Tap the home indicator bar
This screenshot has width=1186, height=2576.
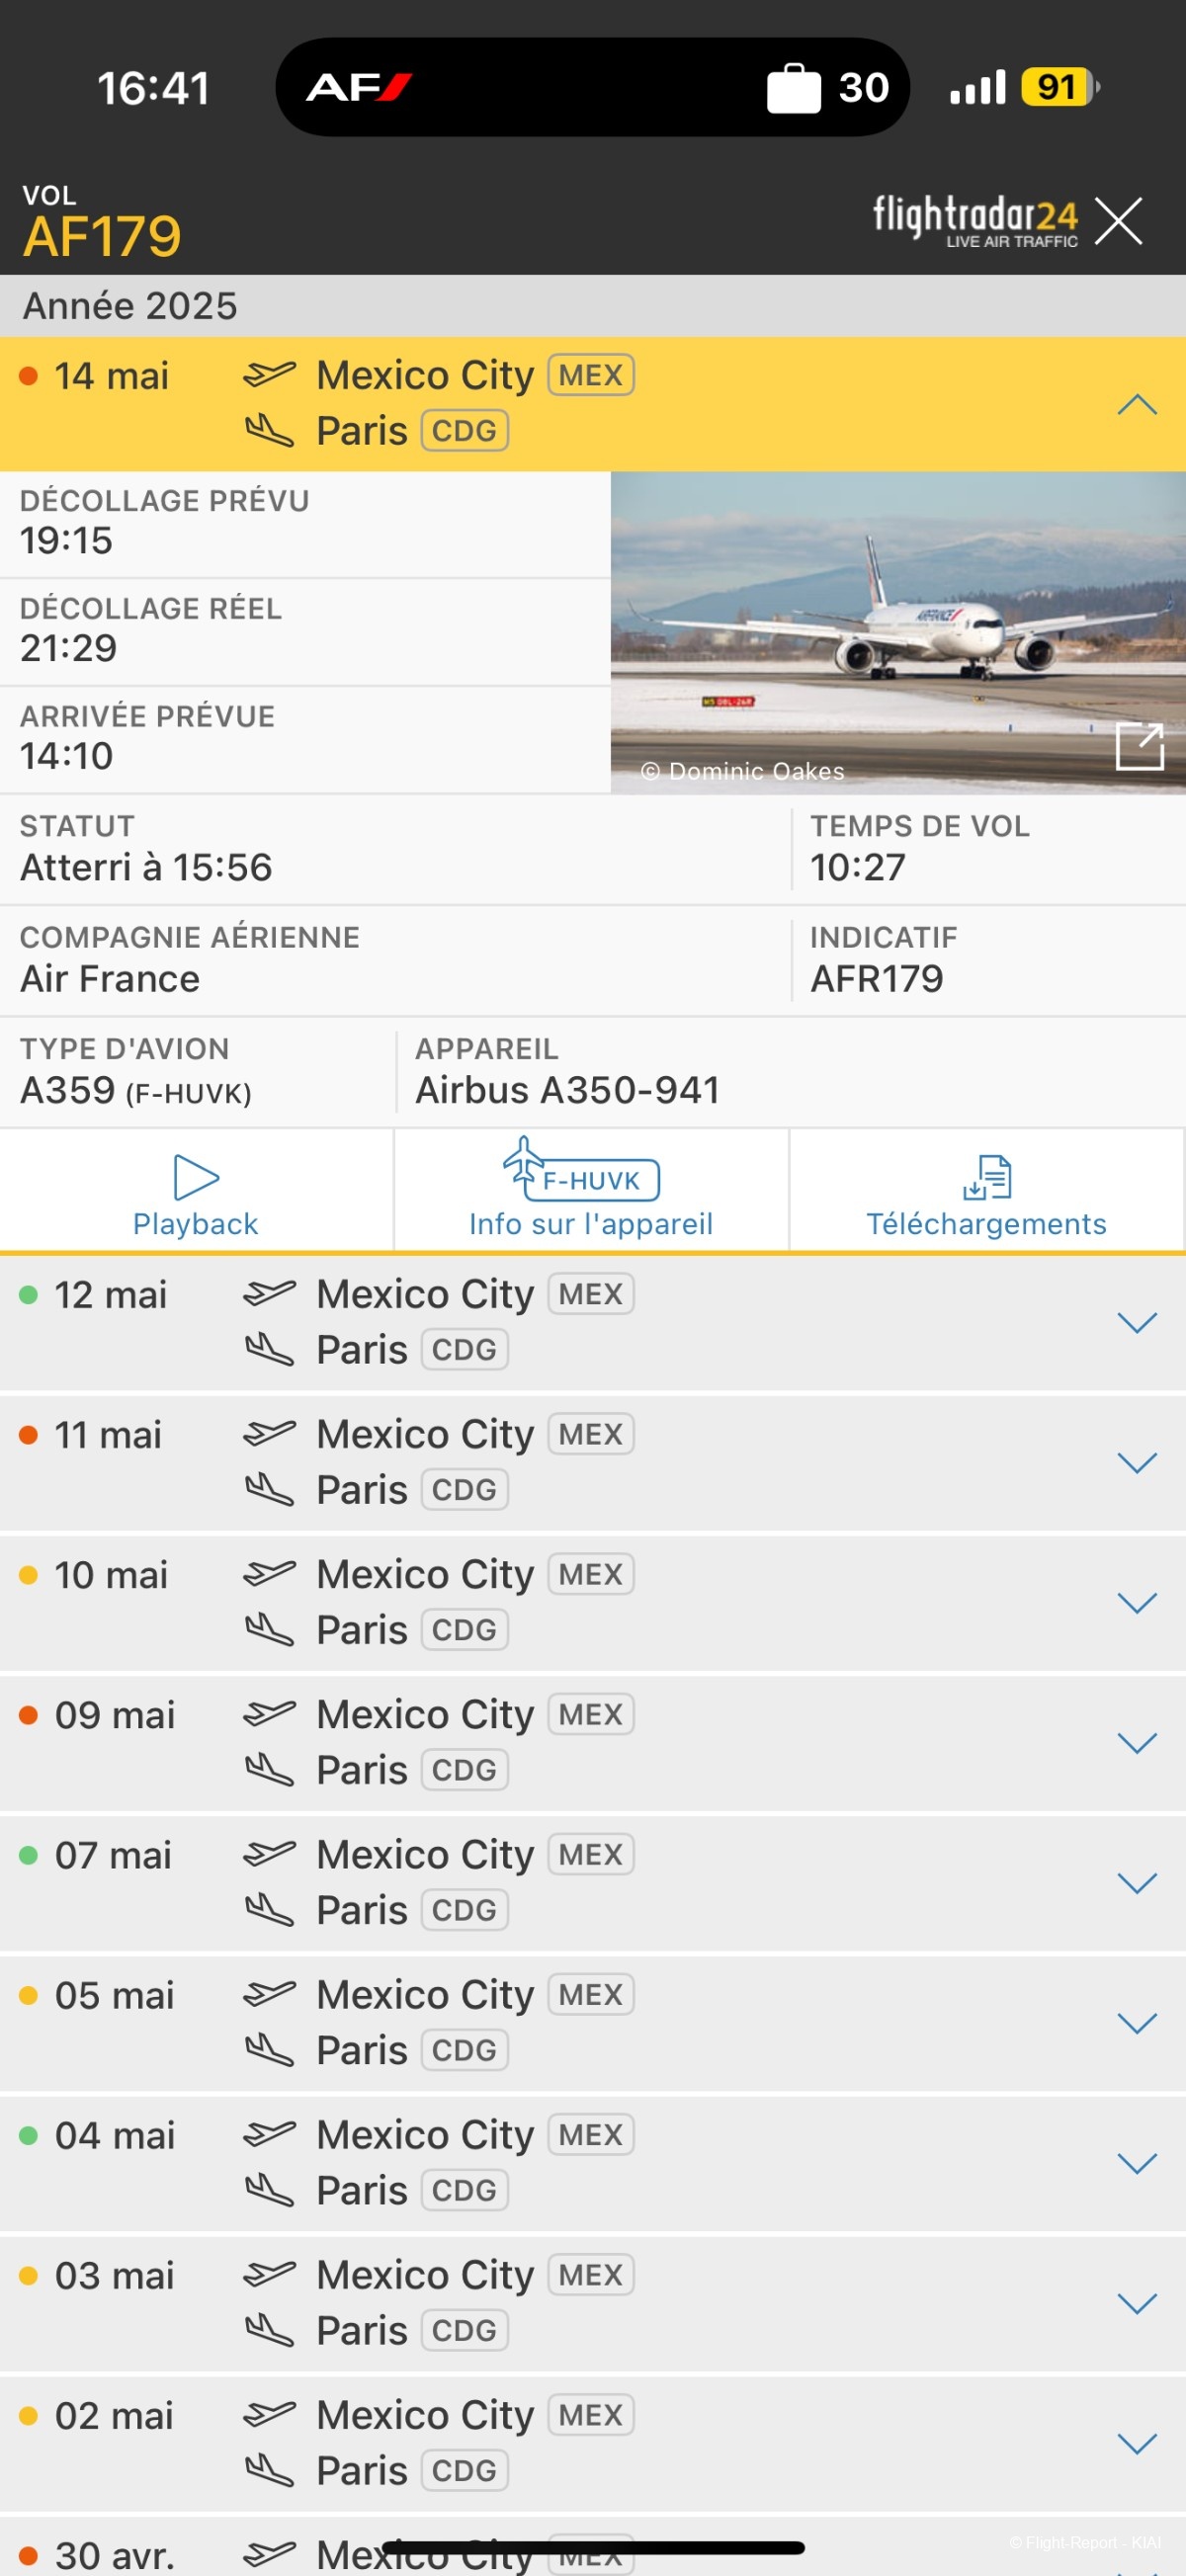pos(593,2547)
